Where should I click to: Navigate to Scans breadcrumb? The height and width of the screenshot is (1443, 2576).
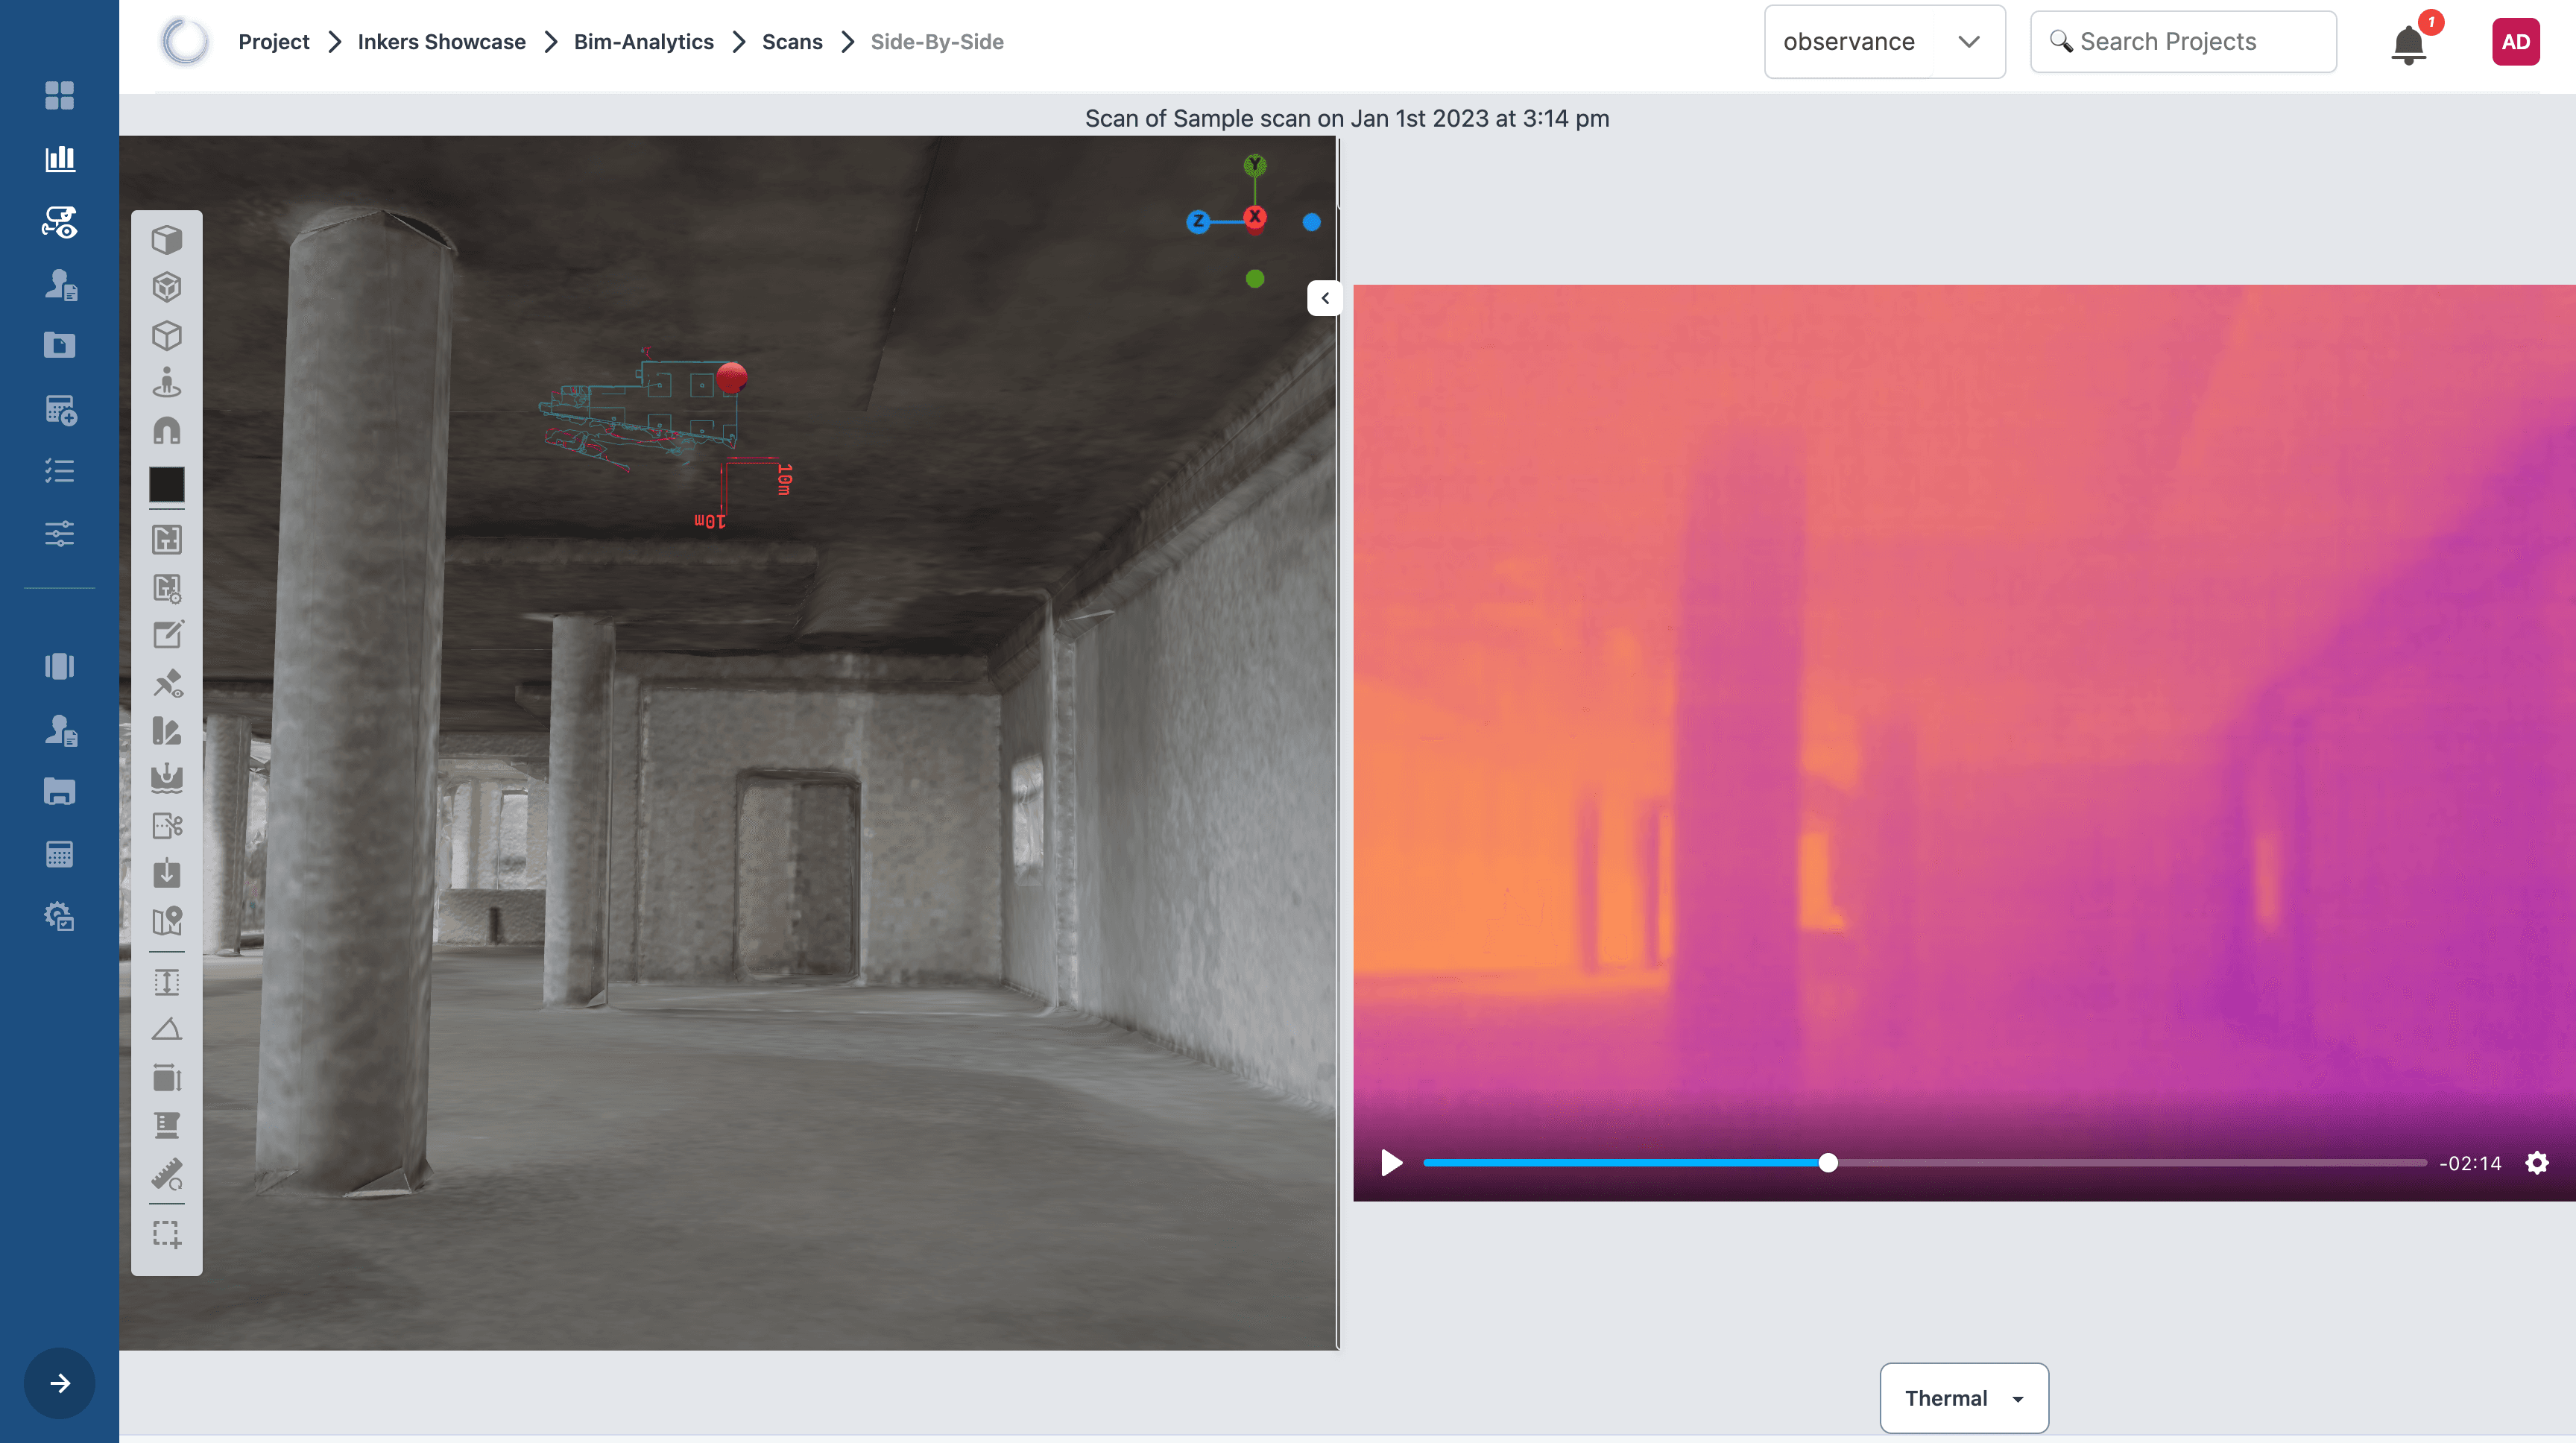click(x=791, y=42)
